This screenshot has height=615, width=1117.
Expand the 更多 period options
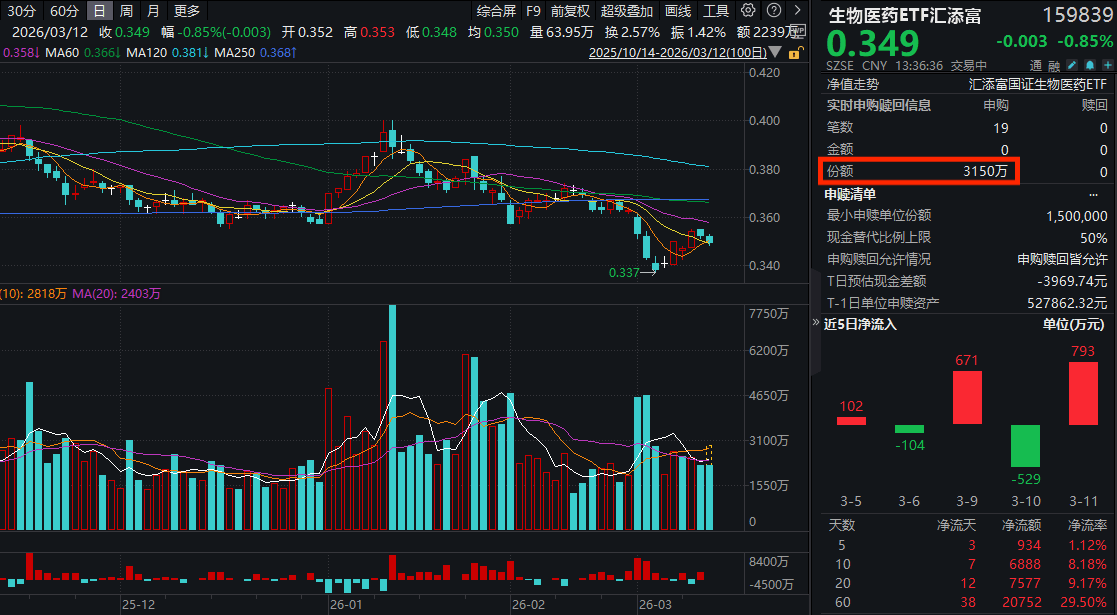pyautogui.click(x=186, y=11)
